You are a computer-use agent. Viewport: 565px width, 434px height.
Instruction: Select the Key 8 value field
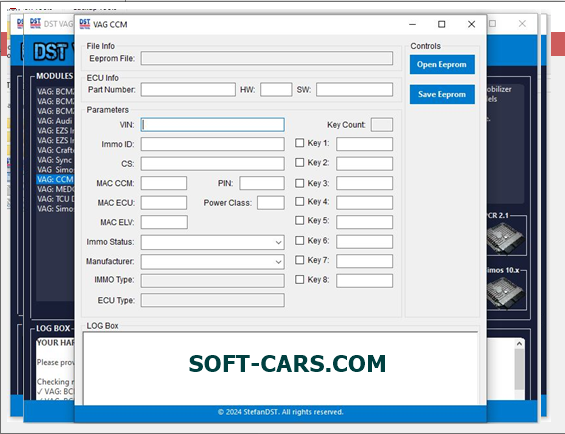pos(365,280)
